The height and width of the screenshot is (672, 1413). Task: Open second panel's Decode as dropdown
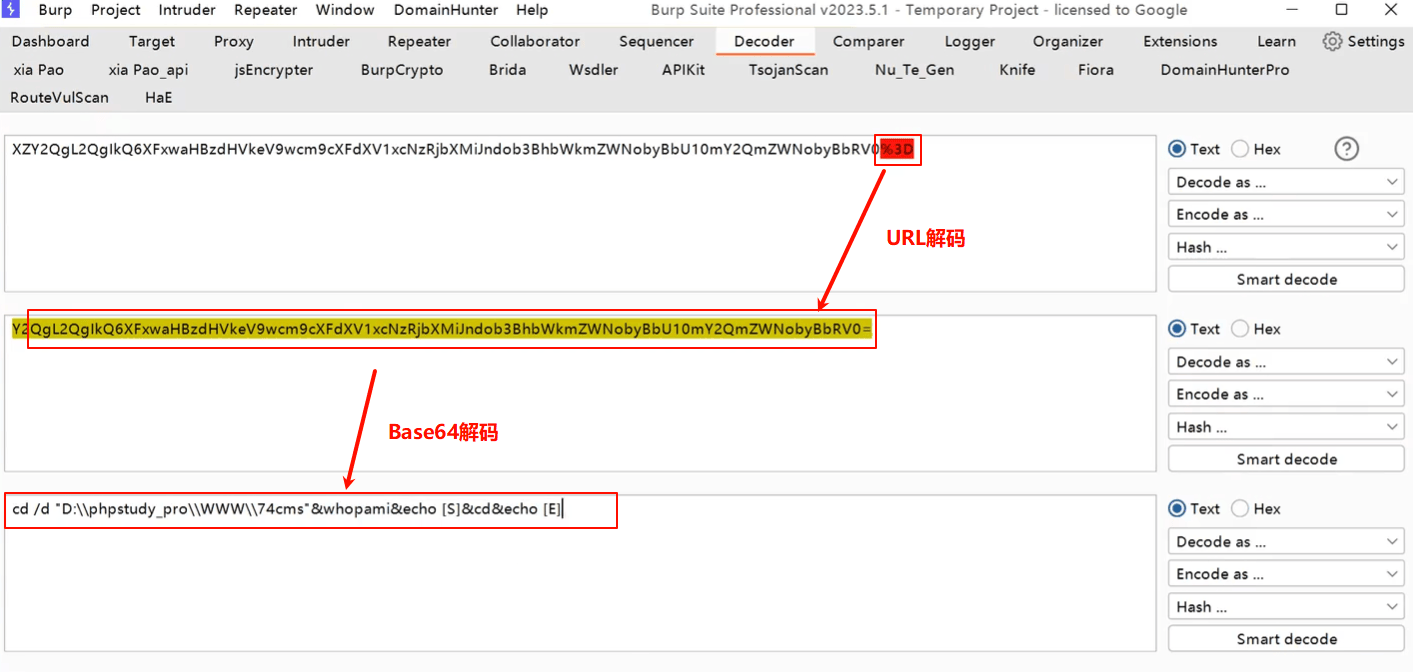tap(1286, 362)
